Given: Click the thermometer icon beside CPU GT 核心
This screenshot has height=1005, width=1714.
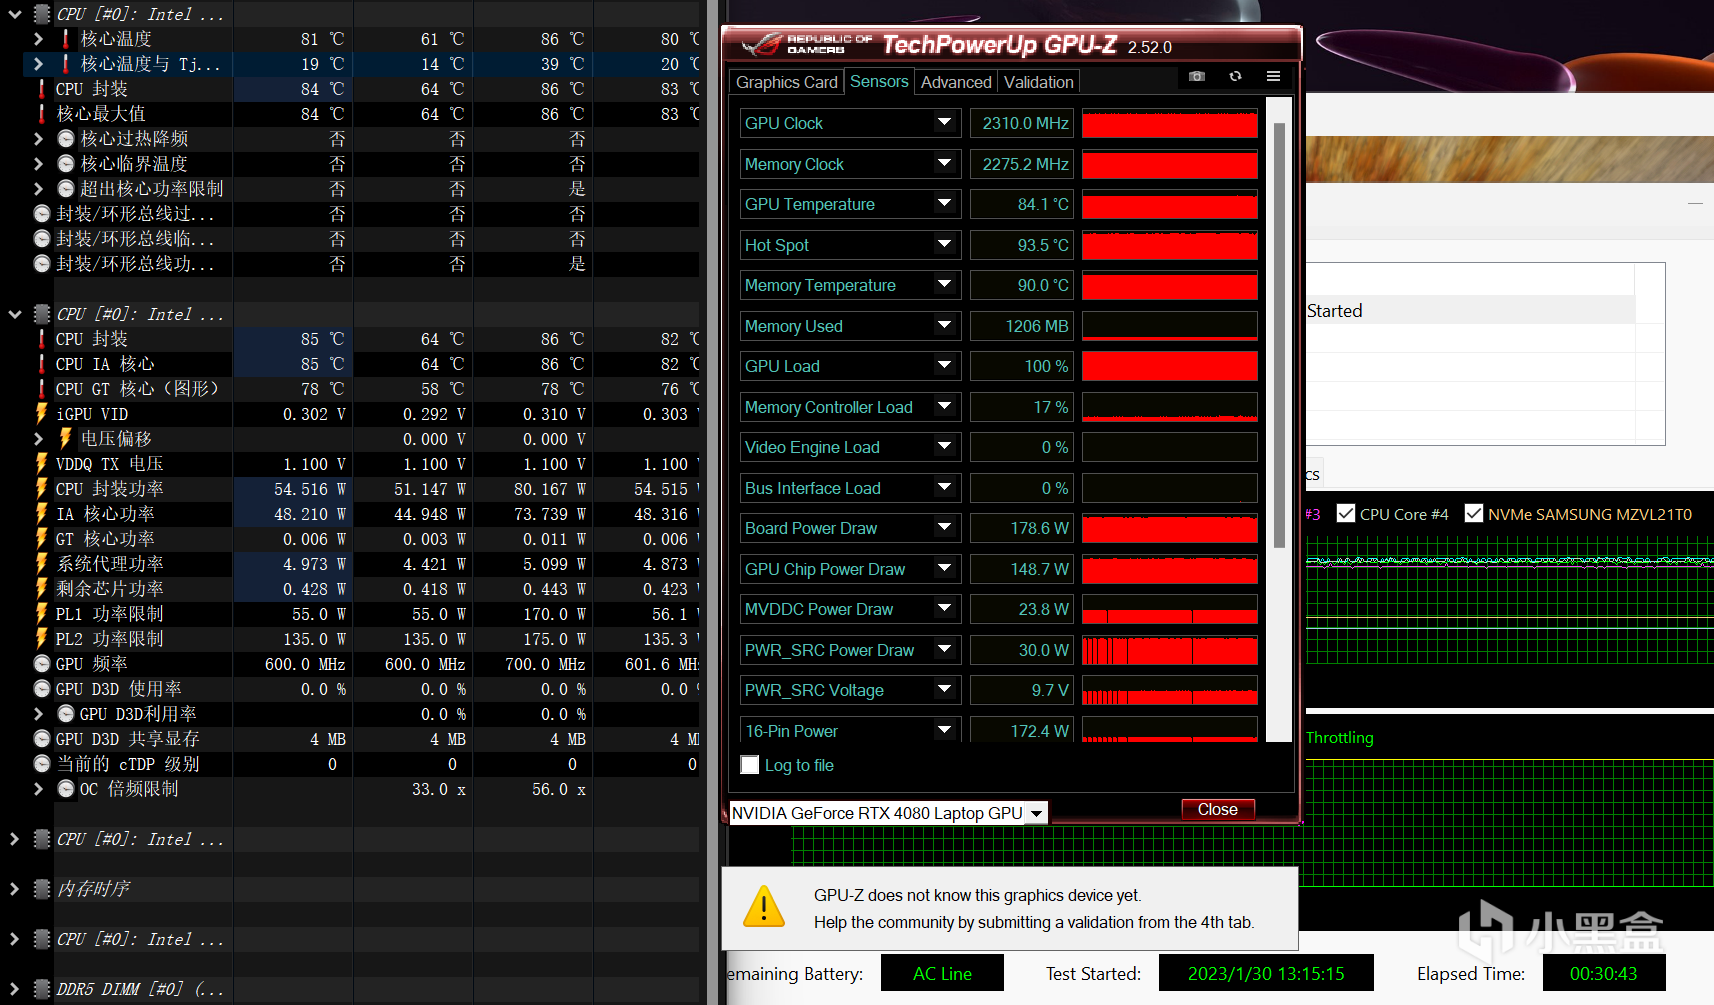Looking at the screenshot, I should (x=42, y=389).
